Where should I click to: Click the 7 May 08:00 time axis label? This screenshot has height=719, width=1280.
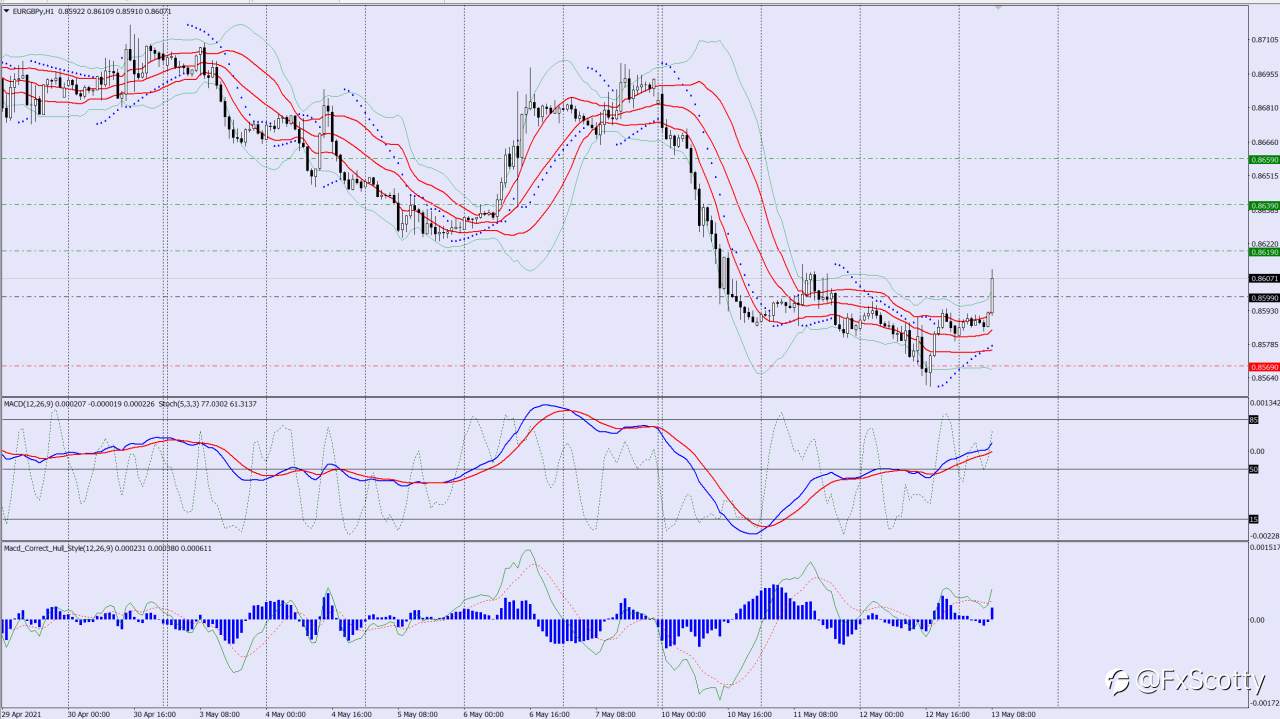616,714
